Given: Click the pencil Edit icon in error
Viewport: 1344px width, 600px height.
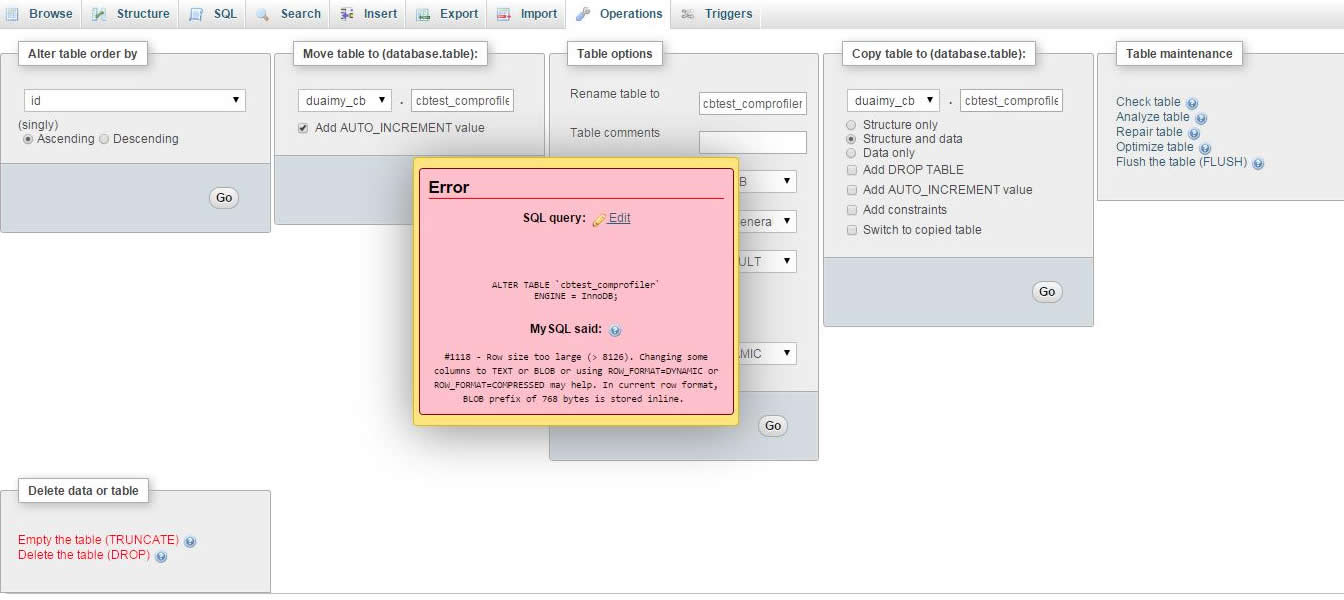Looking at the screenshot, I should click(x=599, y=219).
